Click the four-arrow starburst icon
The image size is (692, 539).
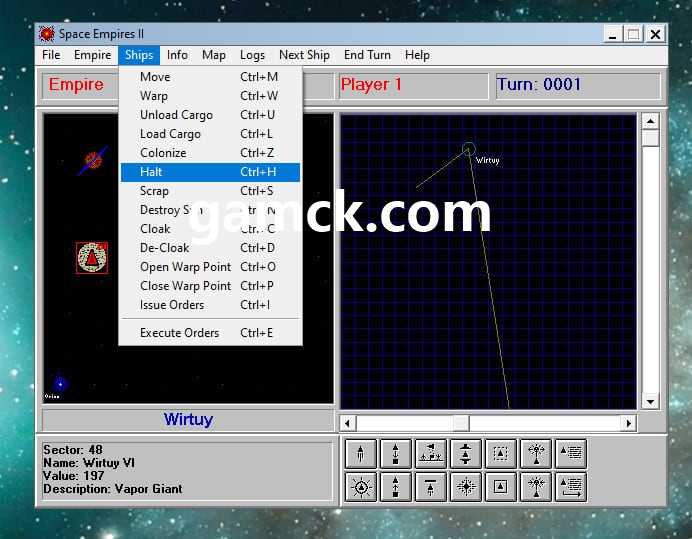(x=466, y=488)
